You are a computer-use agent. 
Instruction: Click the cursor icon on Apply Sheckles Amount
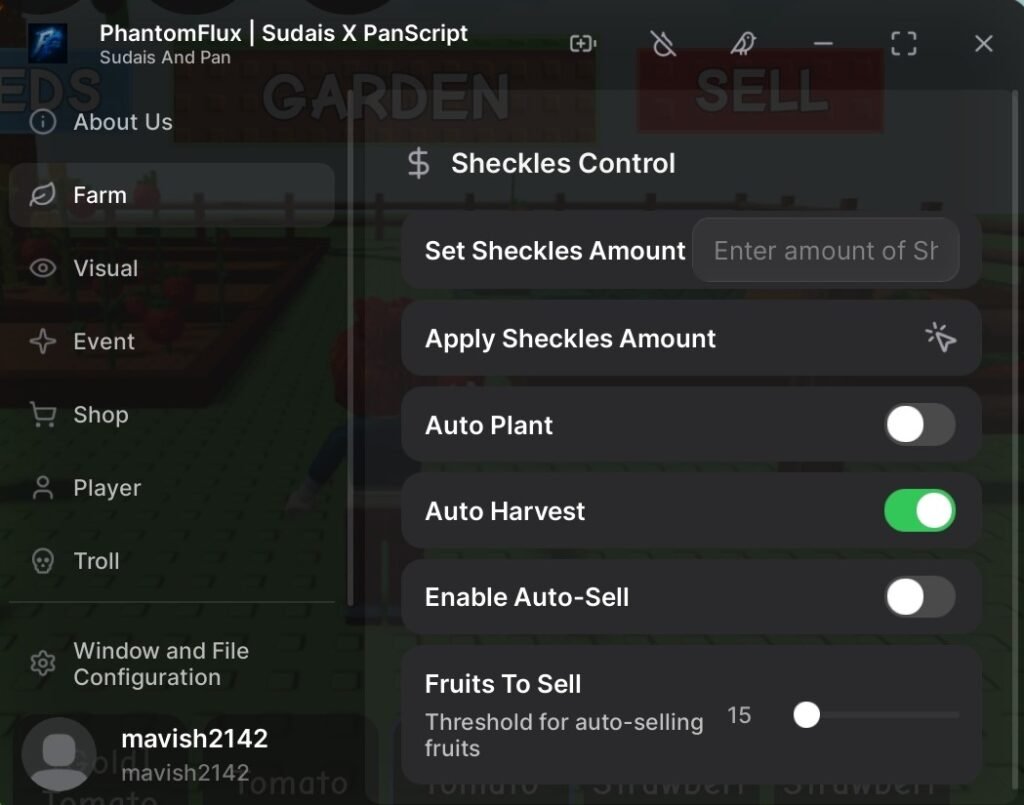[x=940, y=338]
